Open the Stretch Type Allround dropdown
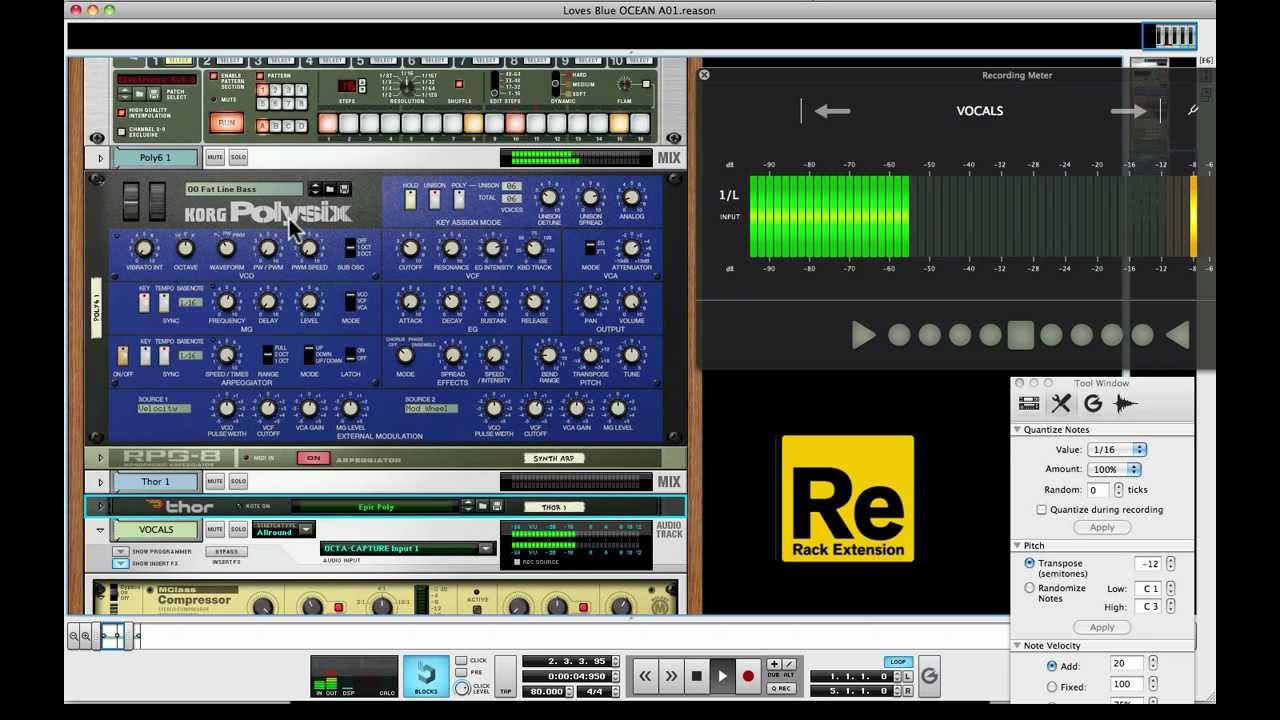Image resolution: width=1280 pixels, height=720 pixels. click(284, 530)
